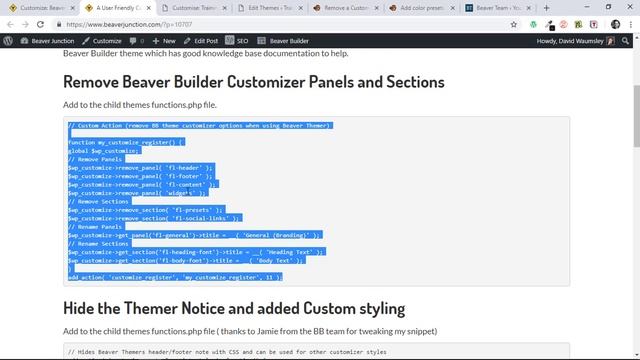This screenshot has width=640, height=360.
Task: Switch to Customise: Training tab
Action: coord(194,8)
